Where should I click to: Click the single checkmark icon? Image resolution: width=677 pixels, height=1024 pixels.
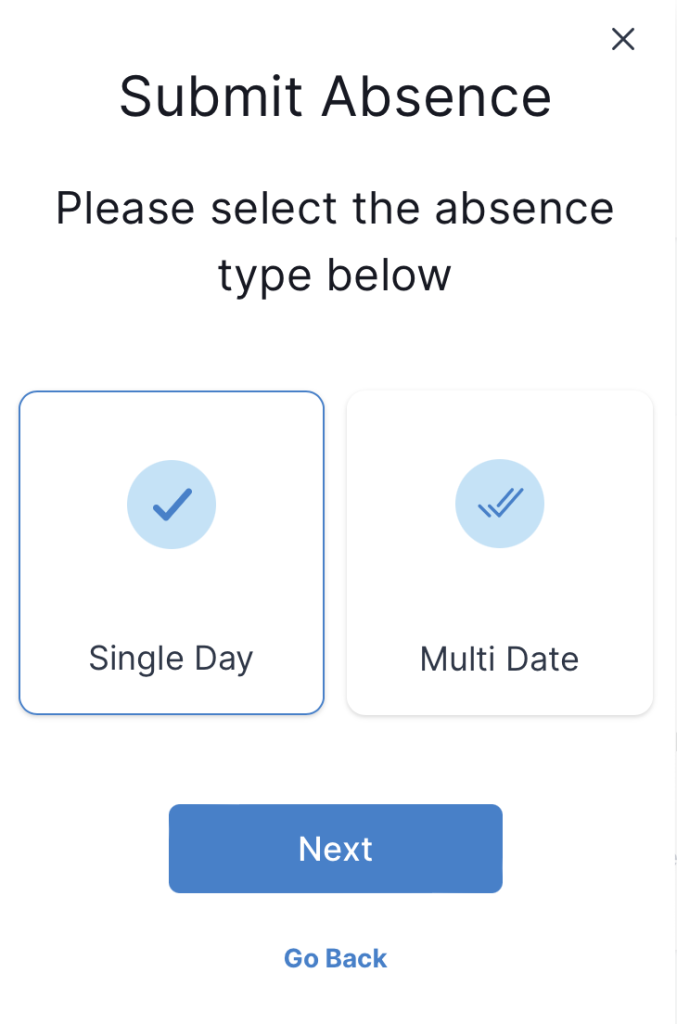(171, 505)
